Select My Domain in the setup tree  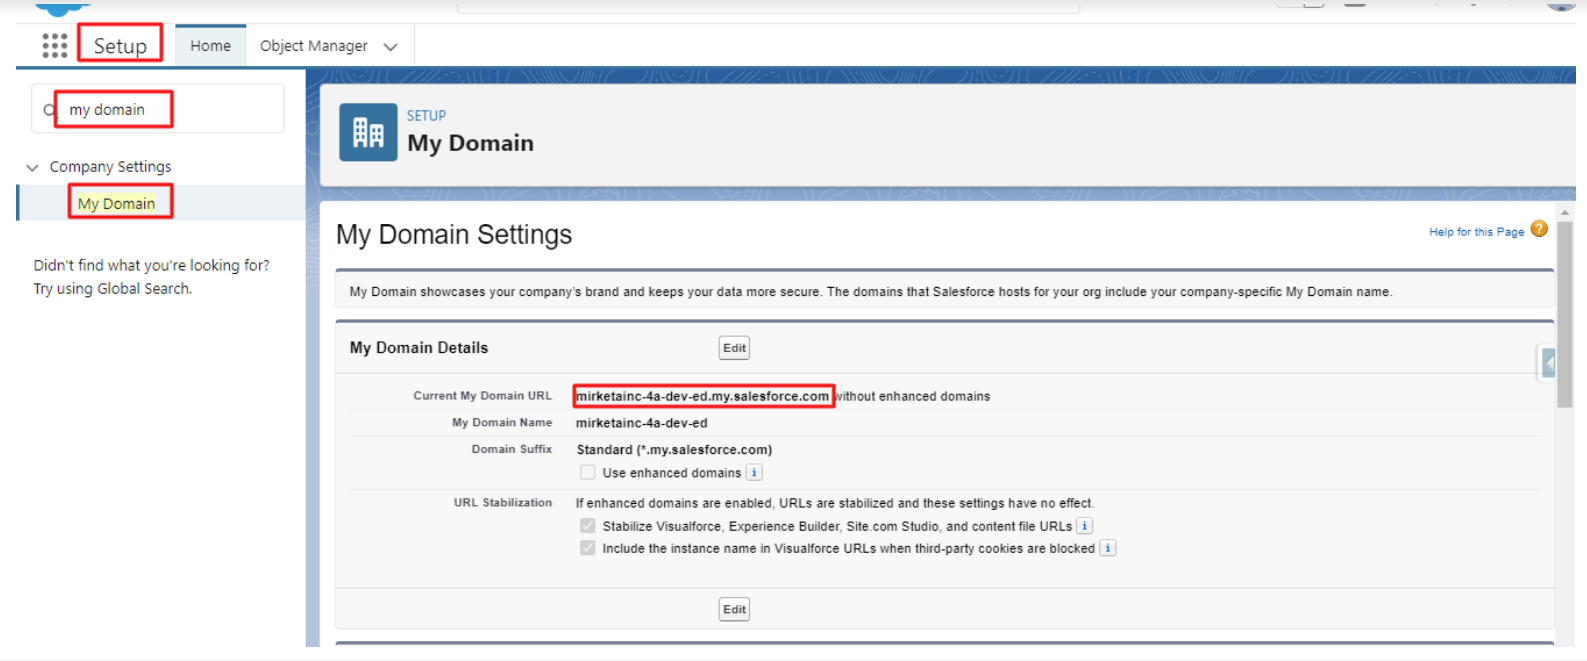click(117, 203)
